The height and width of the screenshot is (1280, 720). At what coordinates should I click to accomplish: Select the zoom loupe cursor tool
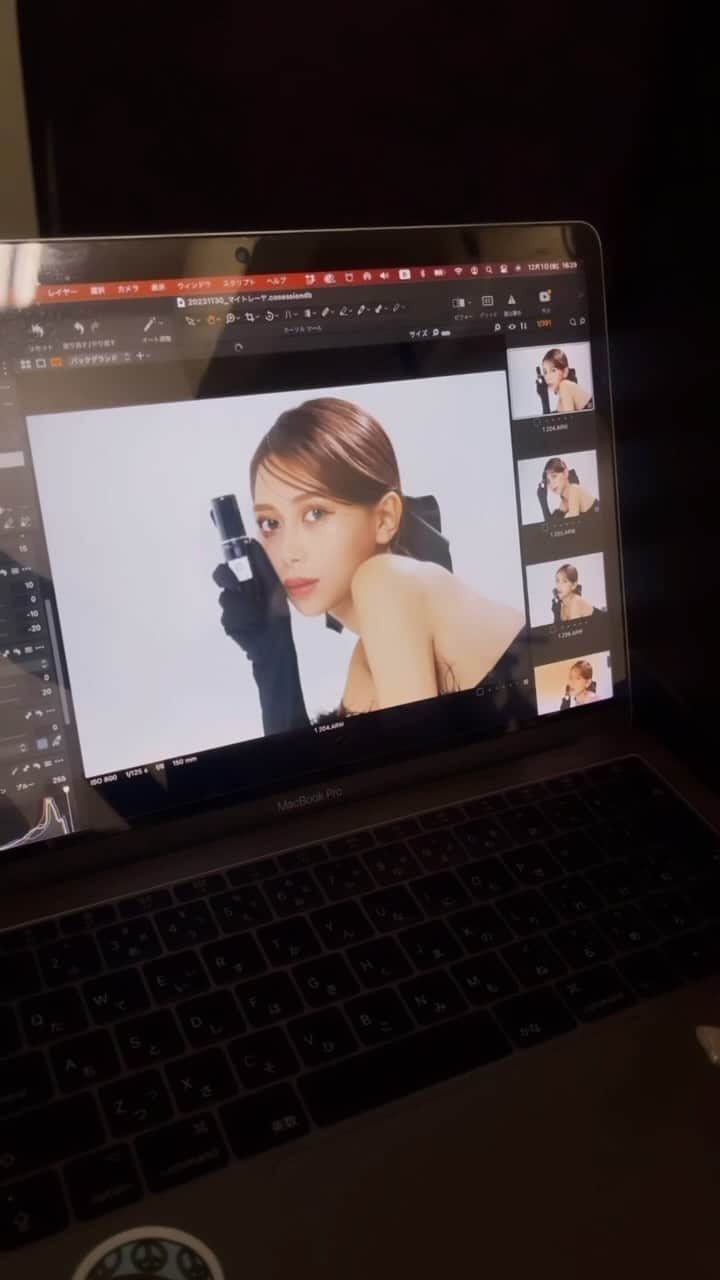pyautogui.click(x=231, y=318)
